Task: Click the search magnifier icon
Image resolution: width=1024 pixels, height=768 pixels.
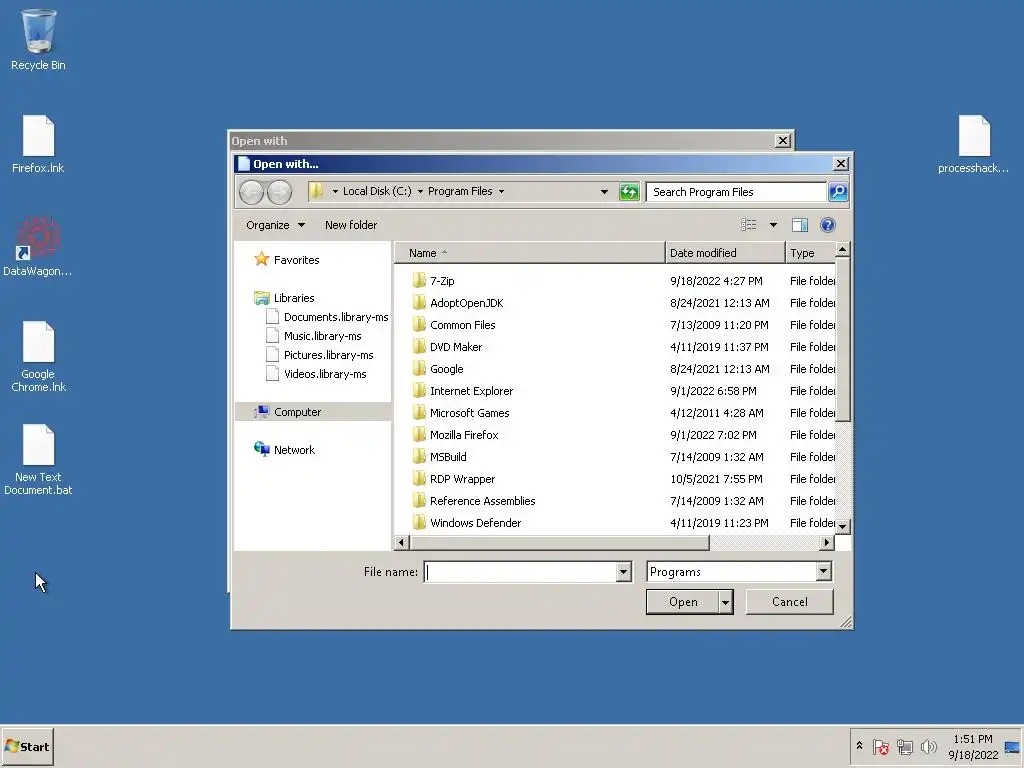Action: click(x=838, y=191)
